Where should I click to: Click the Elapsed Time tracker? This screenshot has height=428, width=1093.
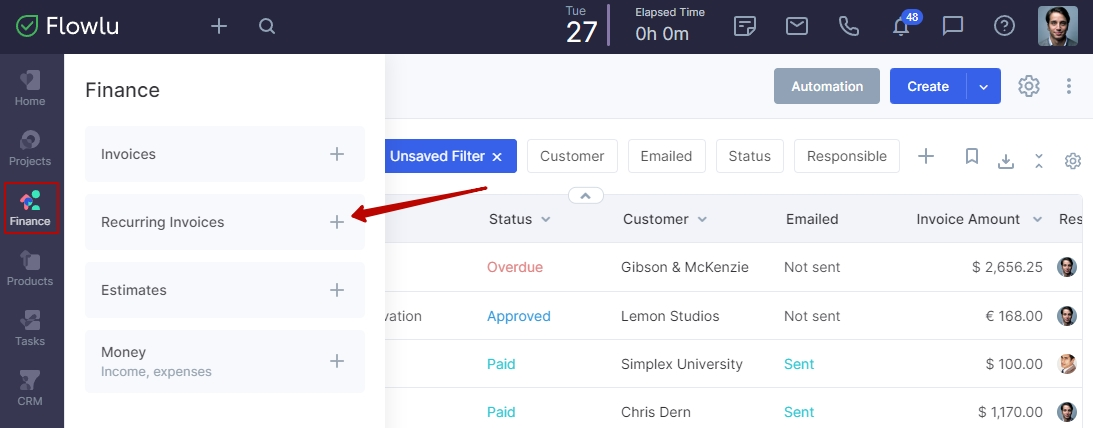click(x=669, y=25)
